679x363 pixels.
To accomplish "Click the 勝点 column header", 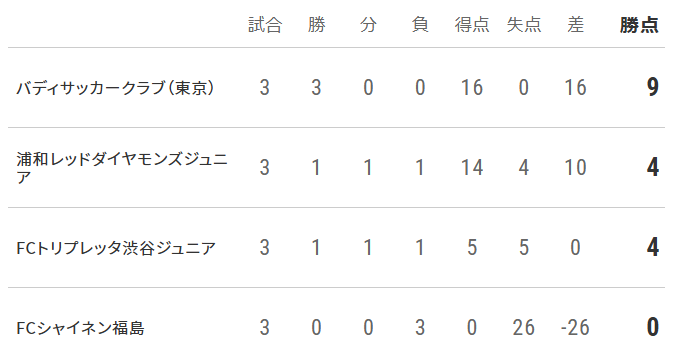I will (x=639, y=25).
